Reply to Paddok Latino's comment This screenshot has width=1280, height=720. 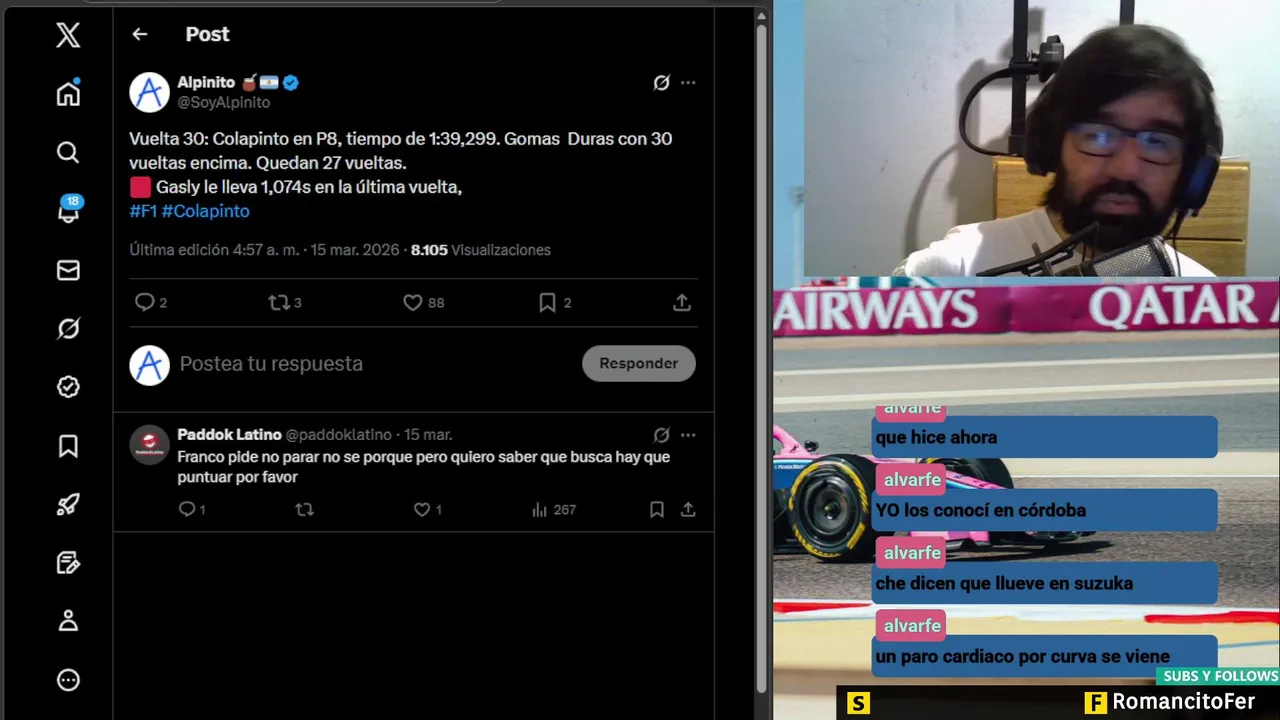(x=191, y=510)
